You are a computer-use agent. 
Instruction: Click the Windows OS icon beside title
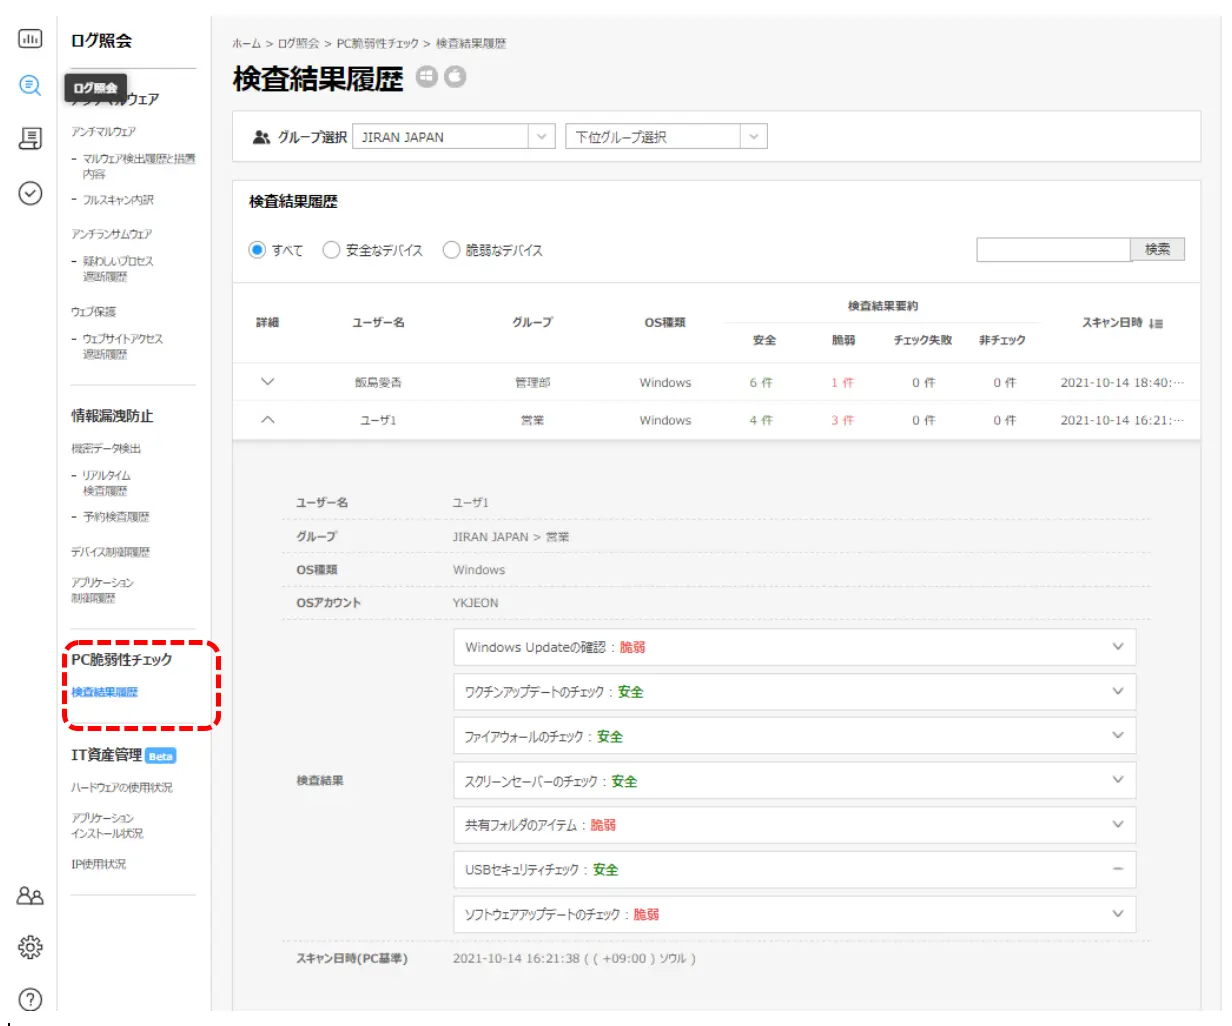point(427,77)
